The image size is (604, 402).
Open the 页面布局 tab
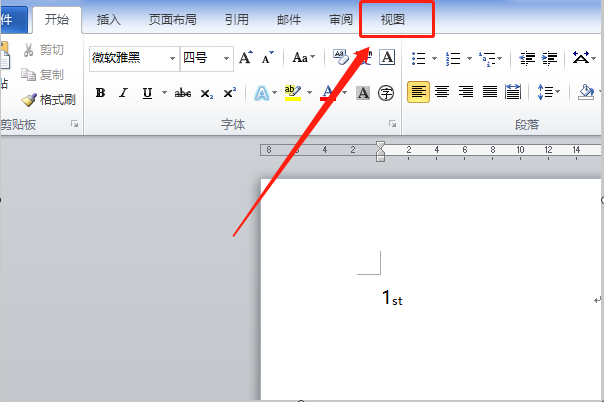tap(173, 19)
